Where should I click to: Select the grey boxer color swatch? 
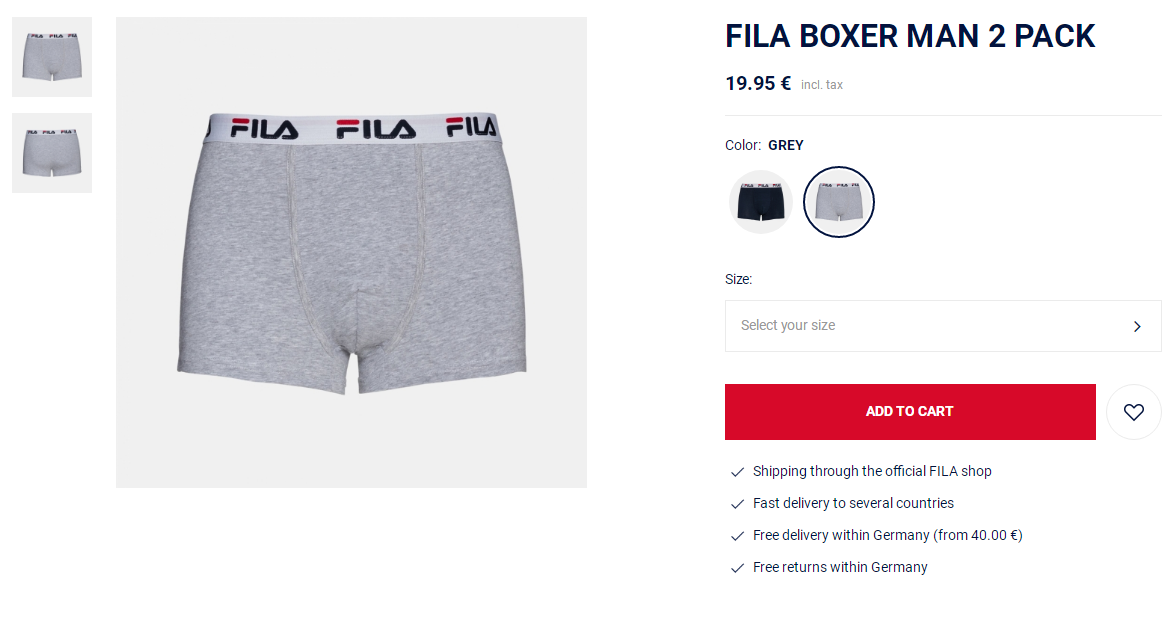point(839,202)
